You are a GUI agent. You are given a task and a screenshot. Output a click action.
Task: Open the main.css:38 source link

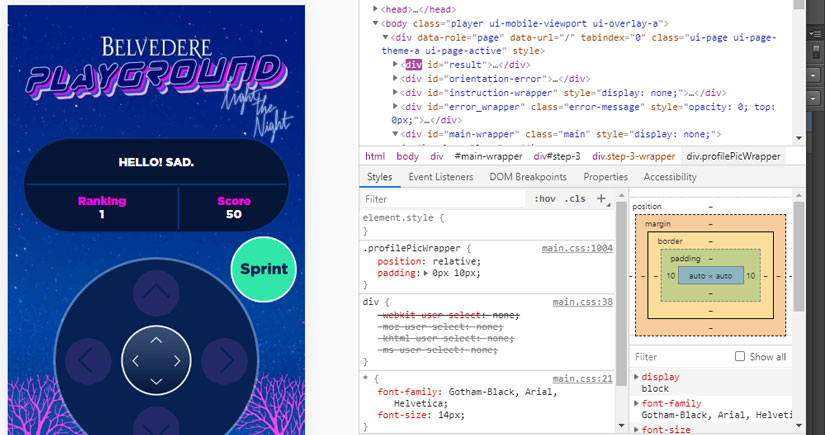coord(582,302)
